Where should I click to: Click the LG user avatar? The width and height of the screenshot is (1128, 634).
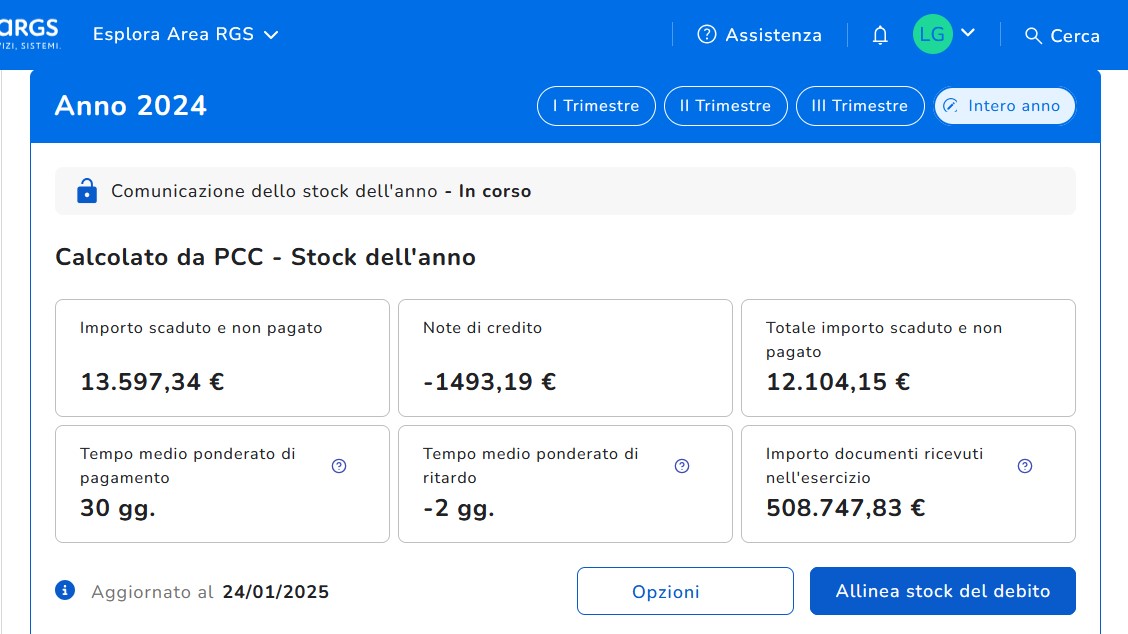(932, 34)
